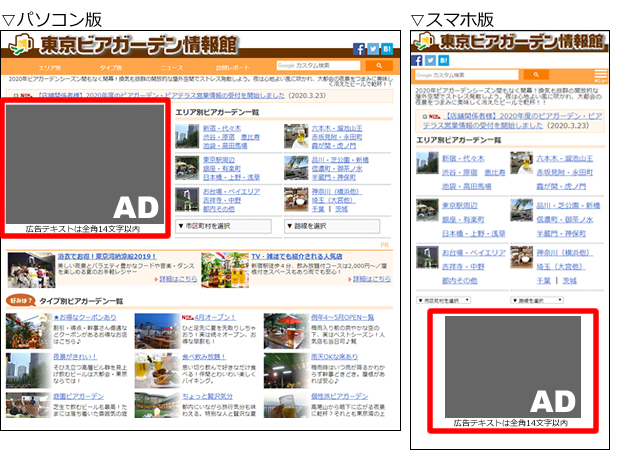Click the 新宿・代々木 link in the desktop area list
This screenshot has height=450, width=620.
pyautogui.click(x=222, y=129)
